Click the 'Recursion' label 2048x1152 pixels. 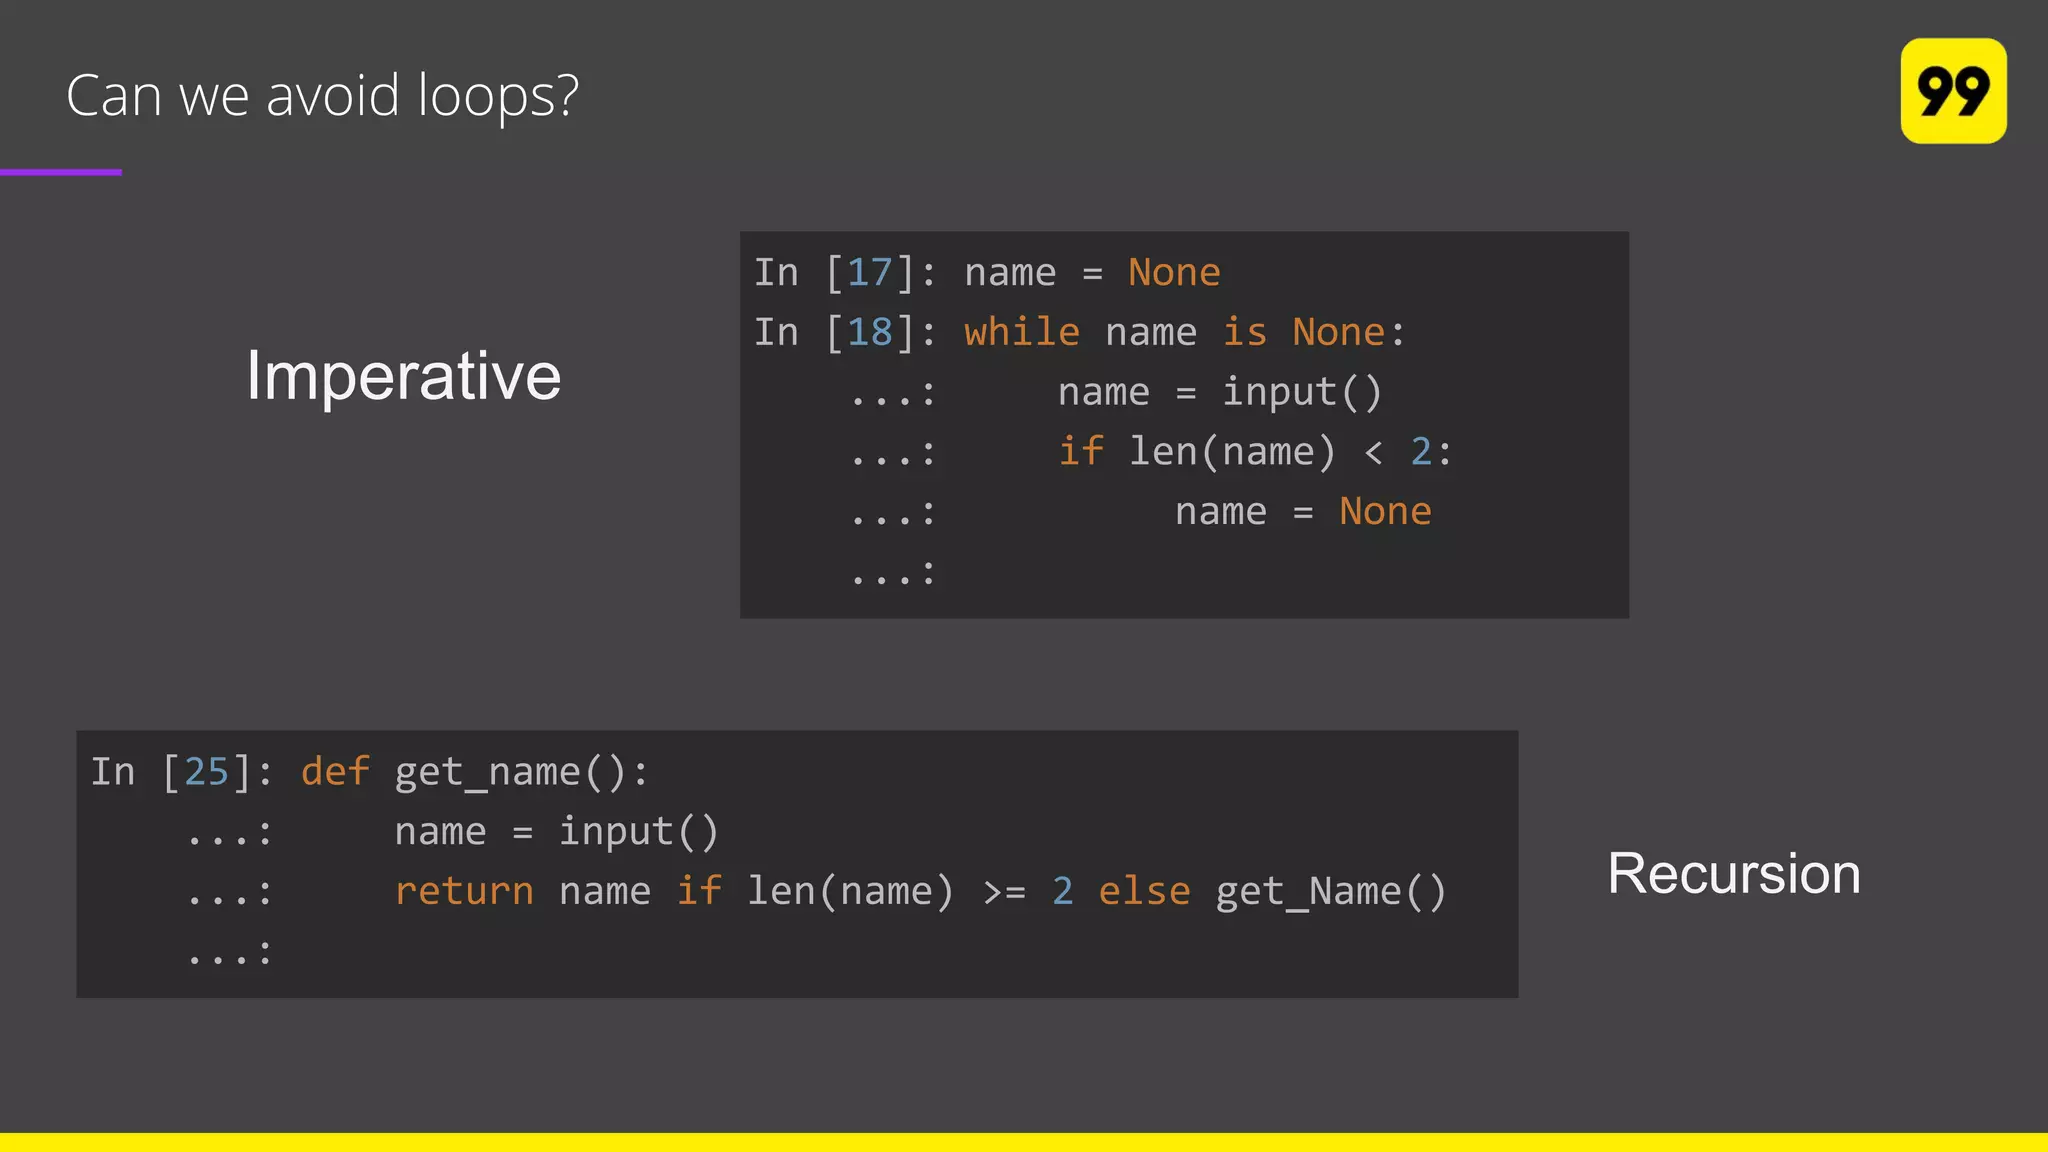1734,873
